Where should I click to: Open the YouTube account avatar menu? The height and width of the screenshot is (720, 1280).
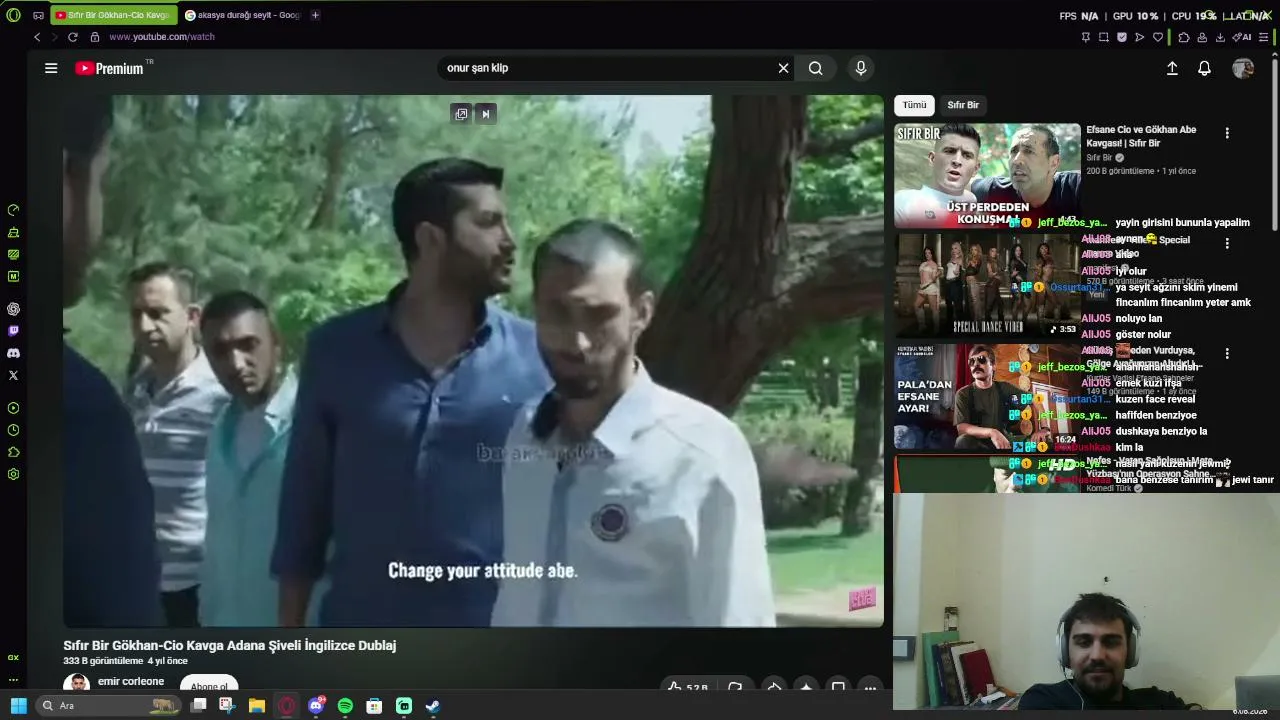pyautogui.click(x=1243, y=68)
